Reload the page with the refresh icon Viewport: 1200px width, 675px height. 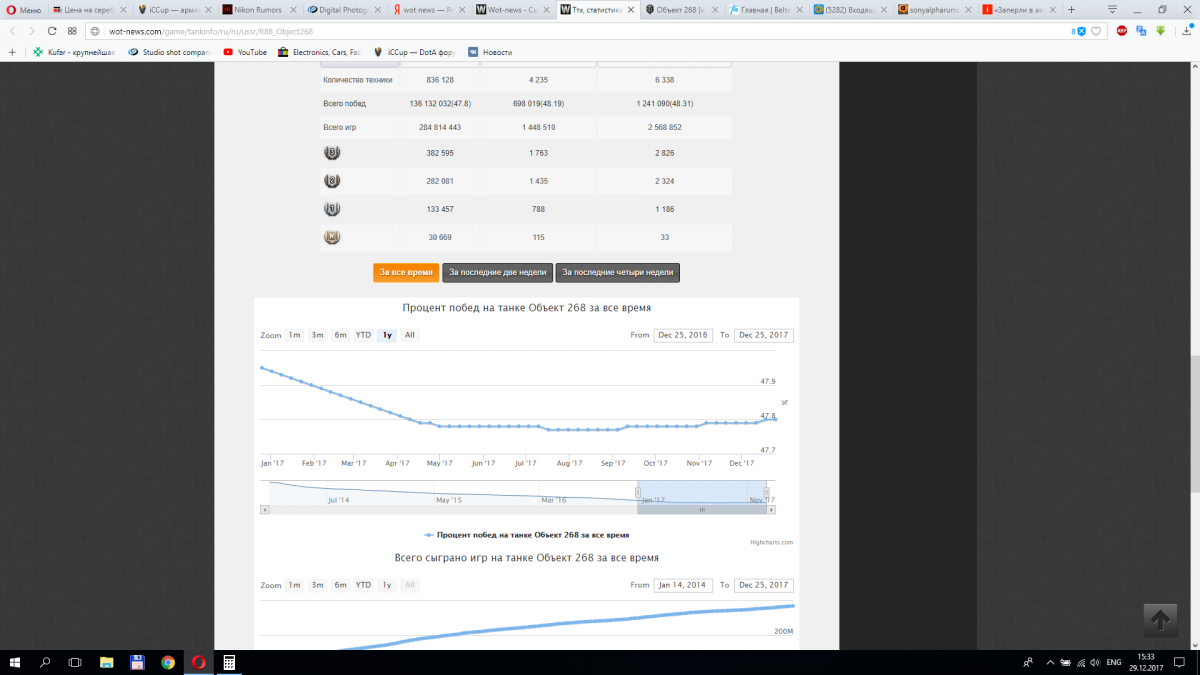pyautogui.click(x=52, y=31)
